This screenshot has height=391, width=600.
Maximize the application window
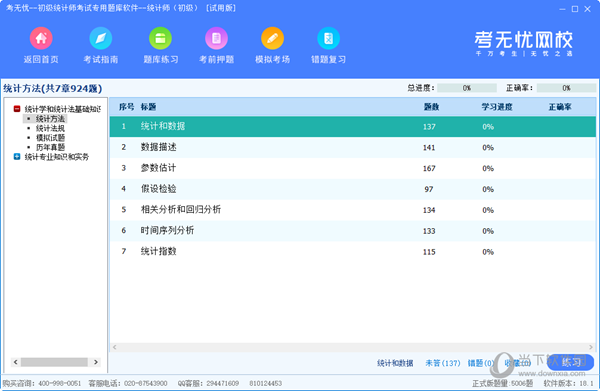[575, 9]
